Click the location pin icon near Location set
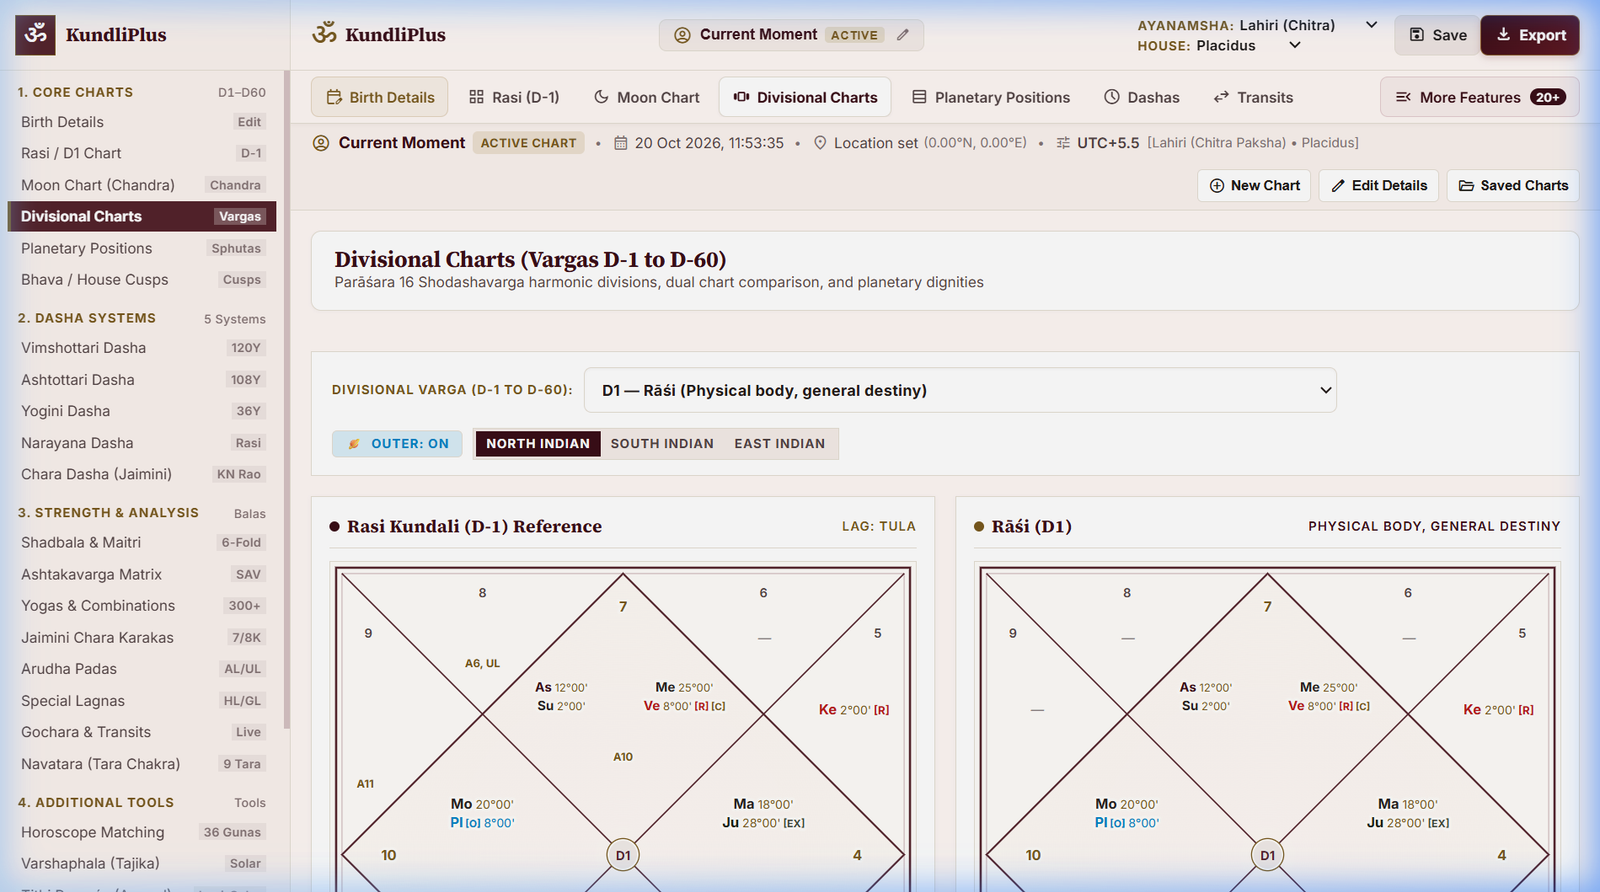 coord(820,143)
